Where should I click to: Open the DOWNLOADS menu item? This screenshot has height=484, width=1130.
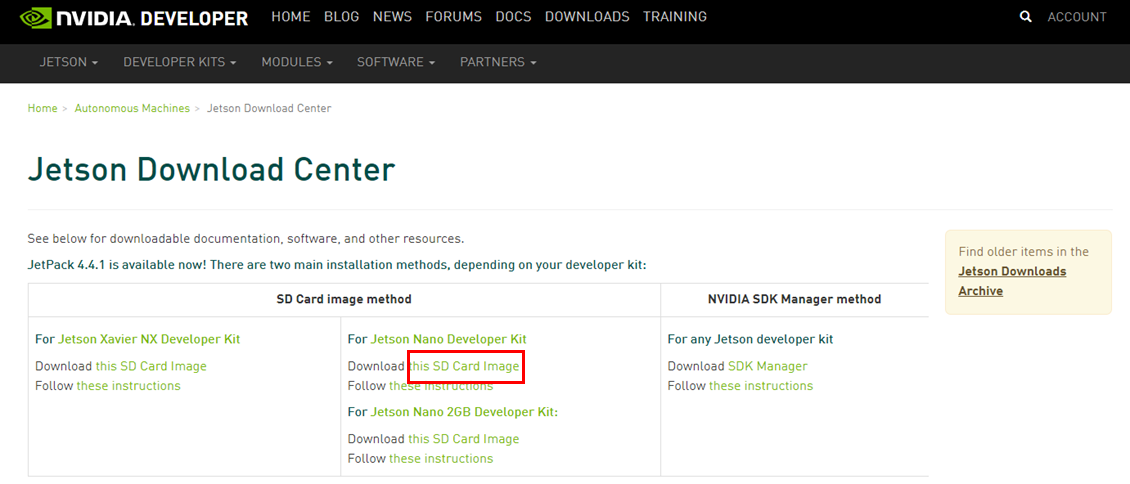587,17
